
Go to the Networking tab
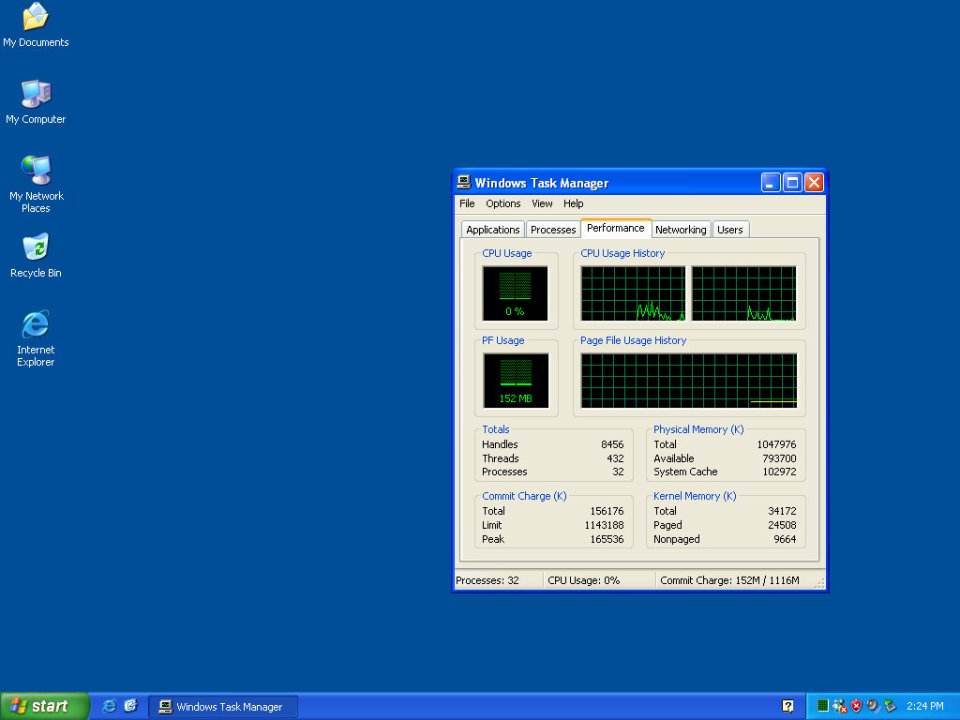pos(680,230)
